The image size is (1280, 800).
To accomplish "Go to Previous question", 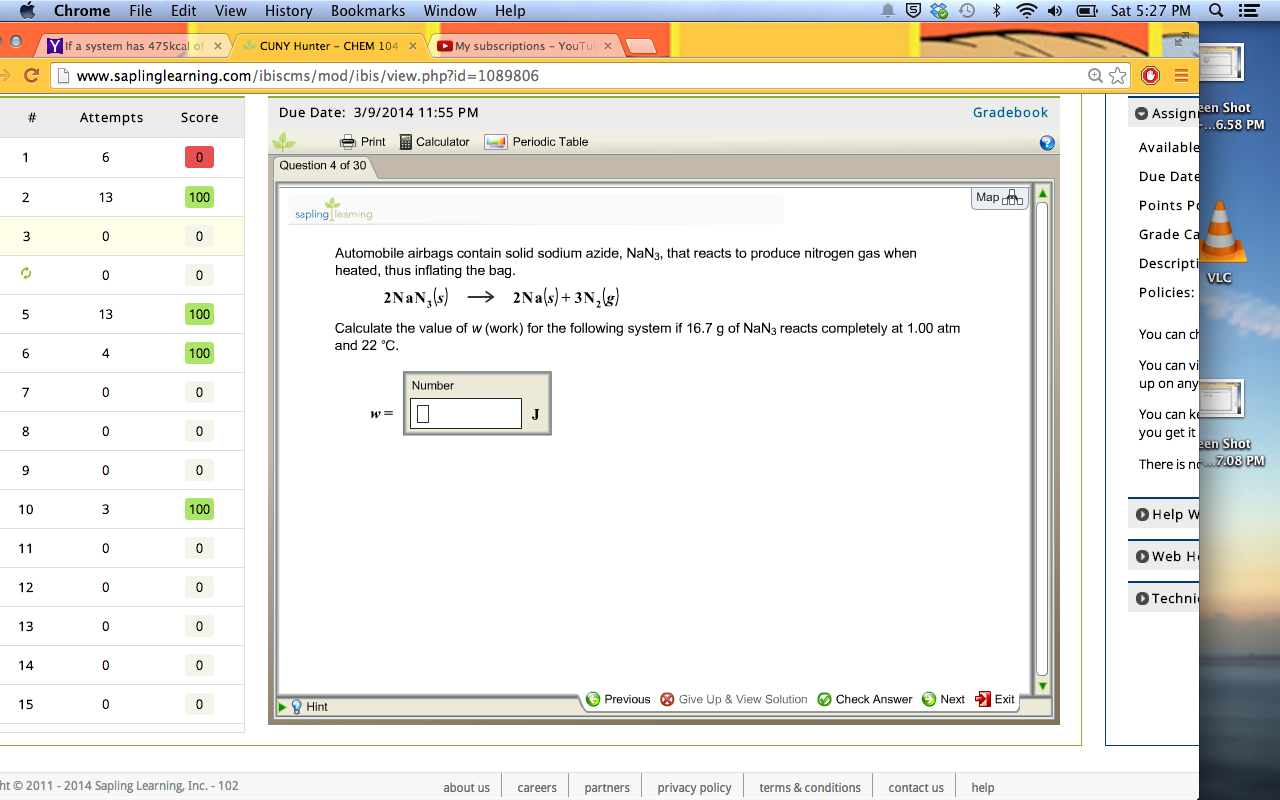I will click(x=618, y=699).
